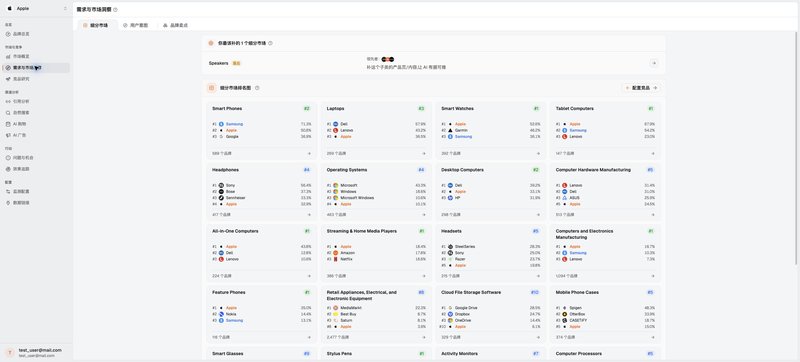Click the Garmin logo in Smart Watches card
The image size is (800, 362).
450,130
